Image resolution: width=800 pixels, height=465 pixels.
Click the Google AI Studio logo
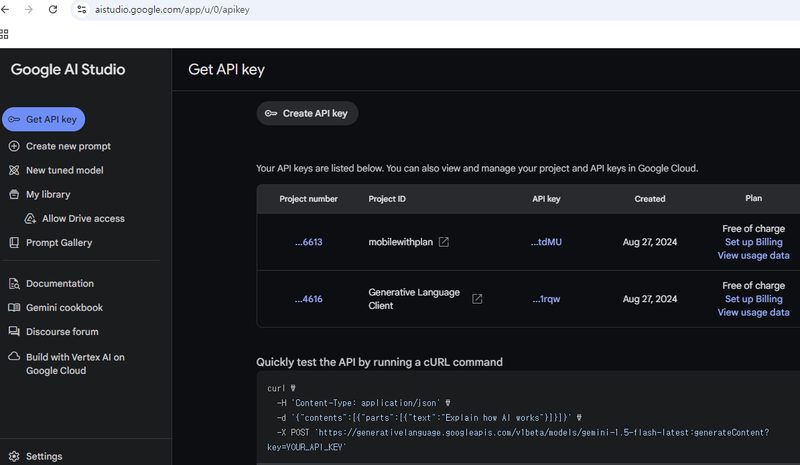tap(68, 69)
